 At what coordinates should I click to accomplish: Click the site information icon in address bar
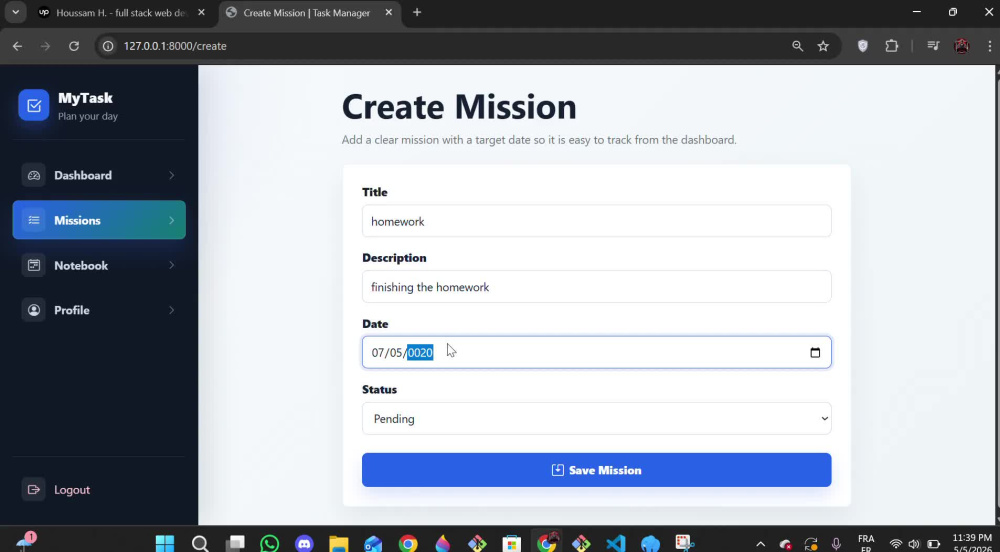[x=108, y=46]
